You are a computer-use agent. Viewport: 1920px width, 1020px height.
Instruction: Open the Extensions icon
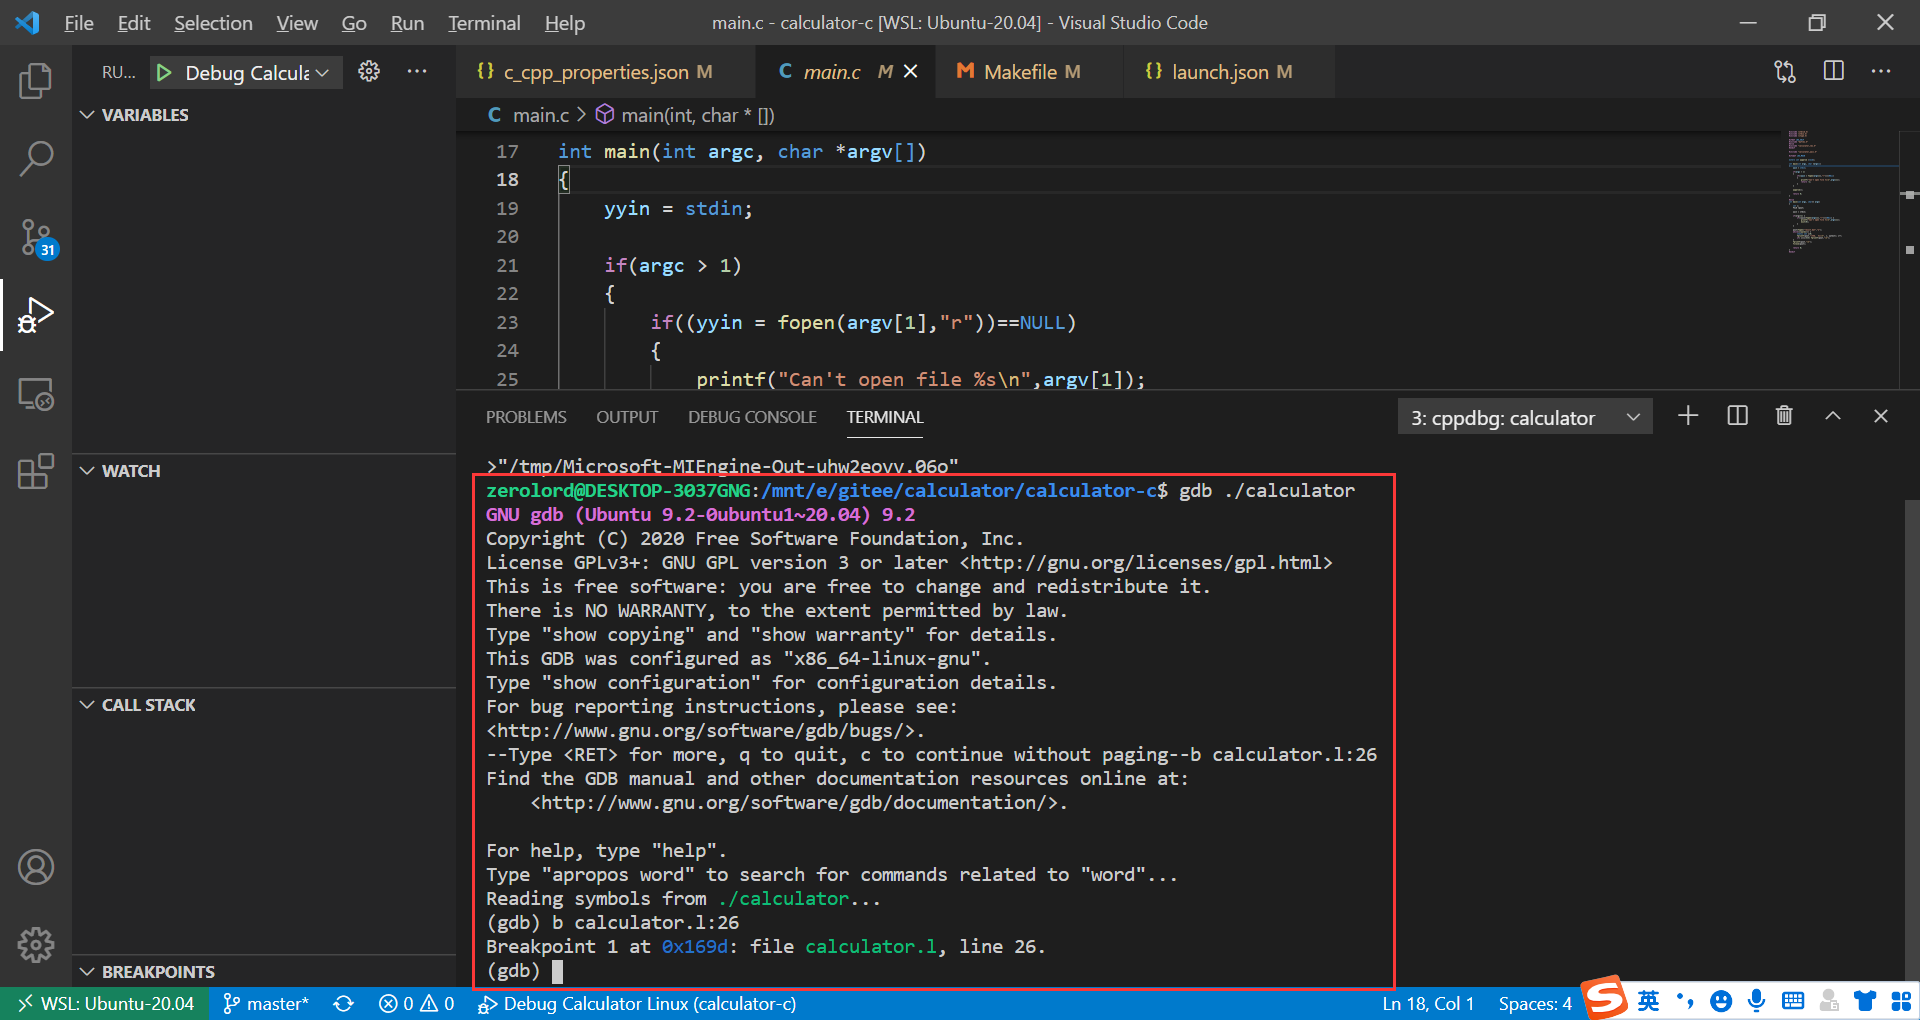click(36, 470)
